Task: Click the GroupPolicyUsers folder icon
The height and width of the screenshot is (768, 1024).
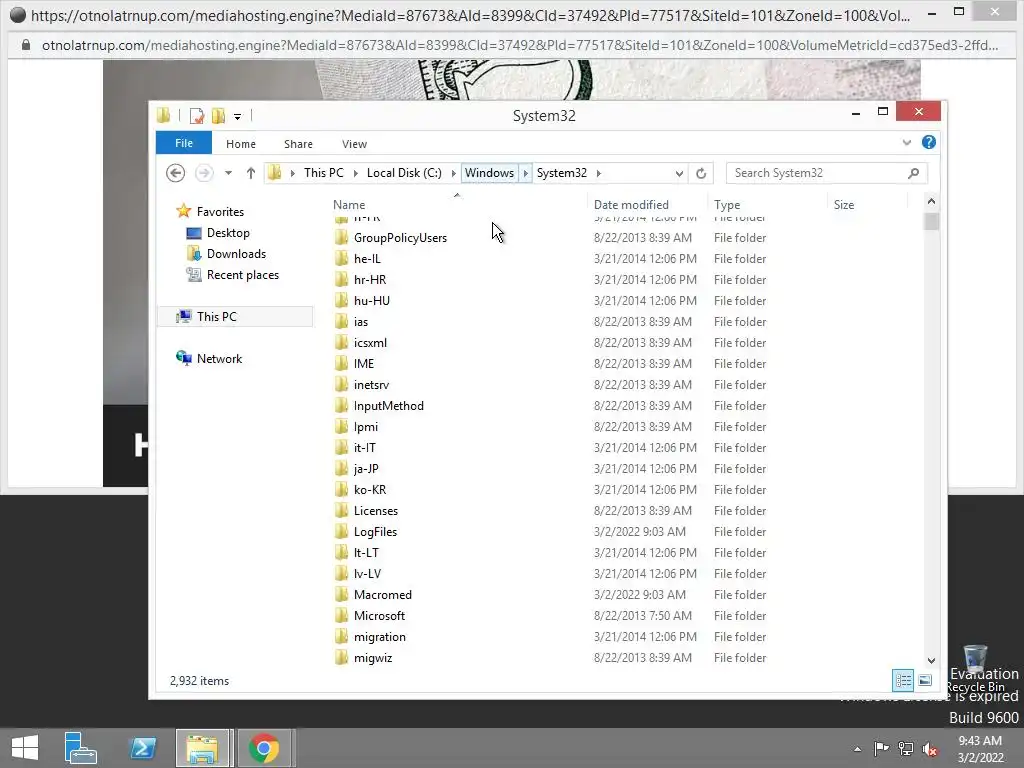Action: click(x=341, y=238)
